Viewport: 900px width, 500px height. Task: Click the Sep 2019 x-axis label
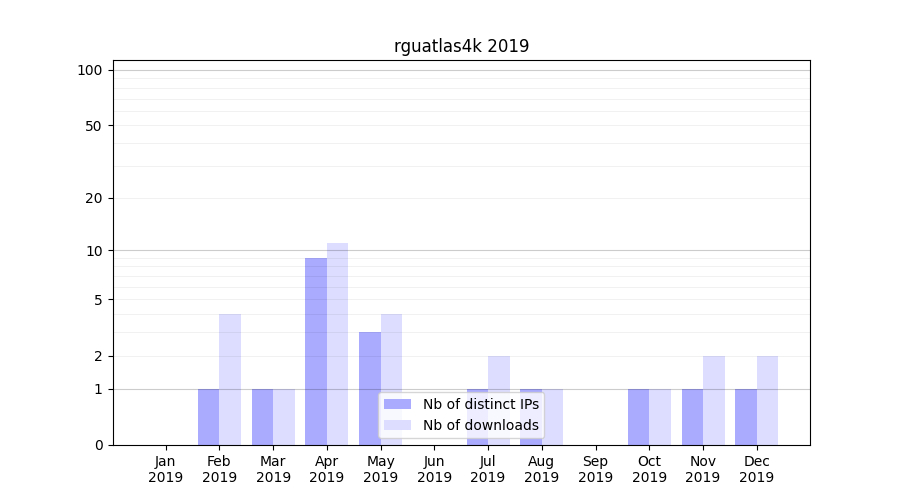pos(595,469)
